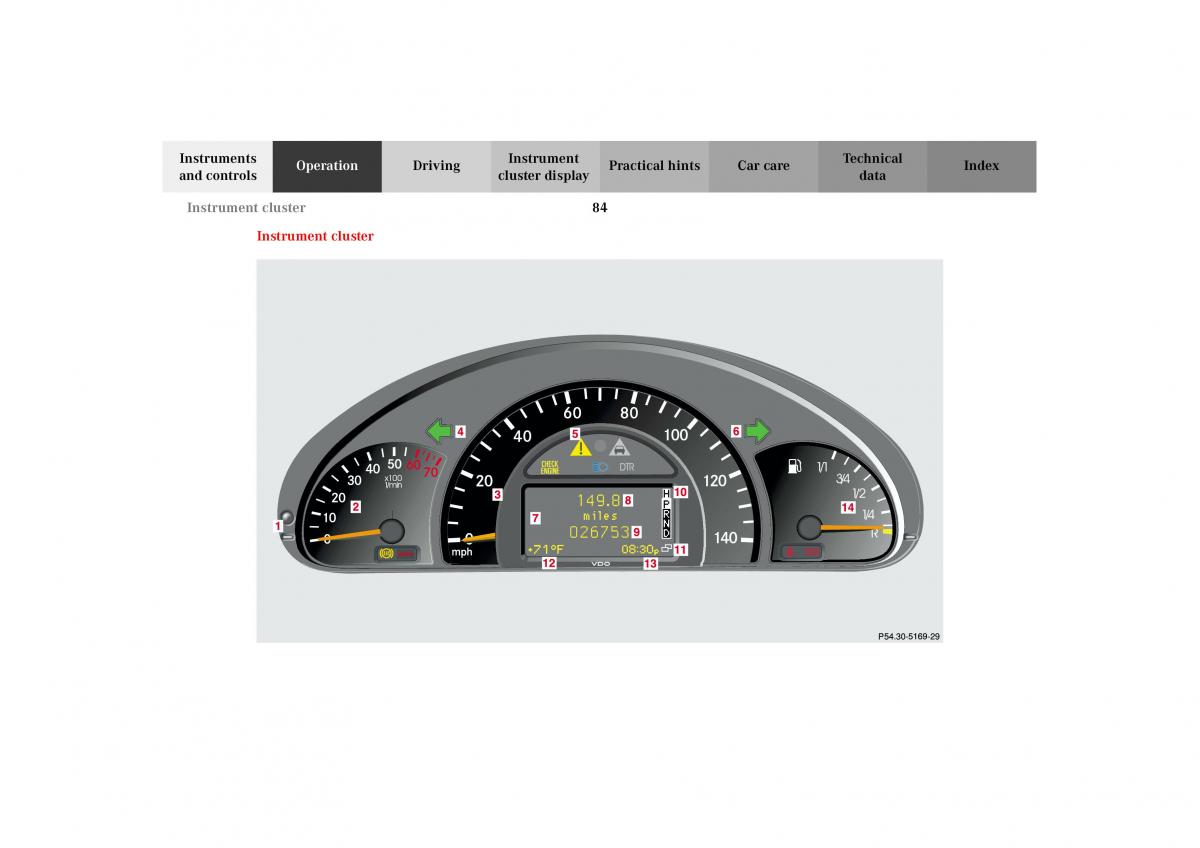Open the Instruments and controls tab
Viewport: 1200px width, 848px height.
(x=217, y=166)
